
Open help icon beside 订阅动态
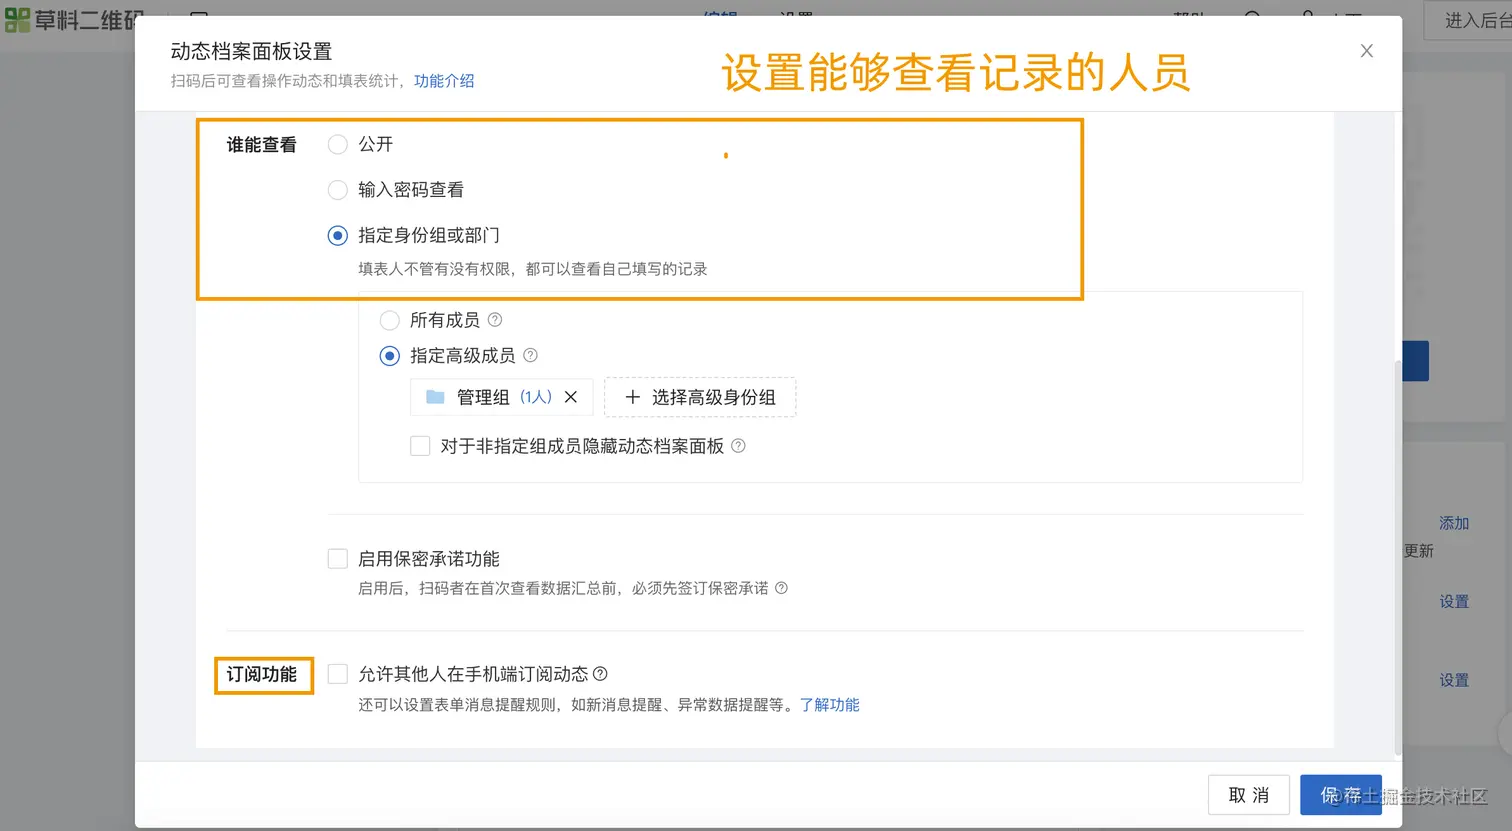pos(600,674)
